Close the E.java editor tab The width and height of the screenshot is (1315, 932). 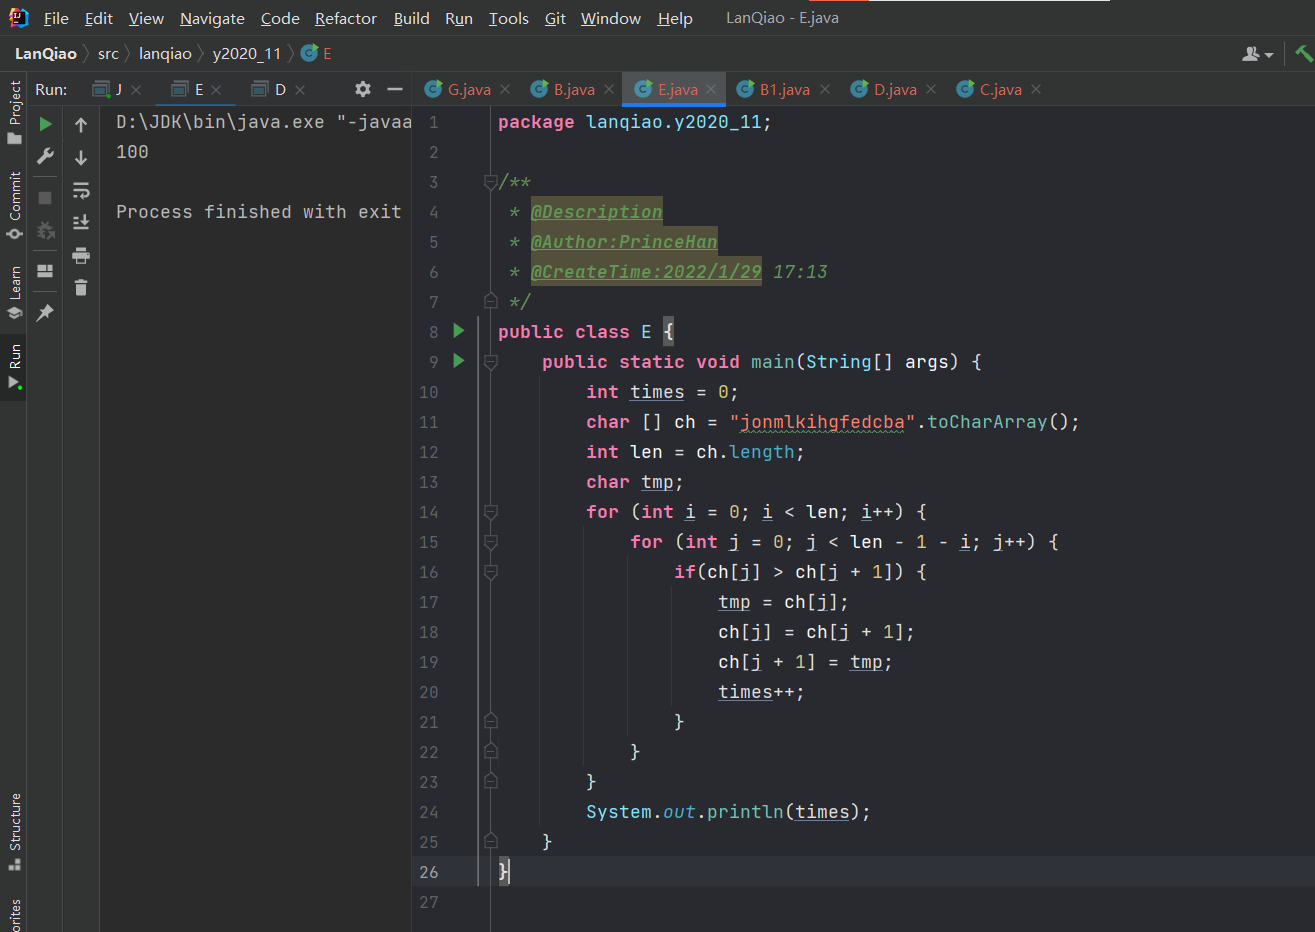(711, 89)
